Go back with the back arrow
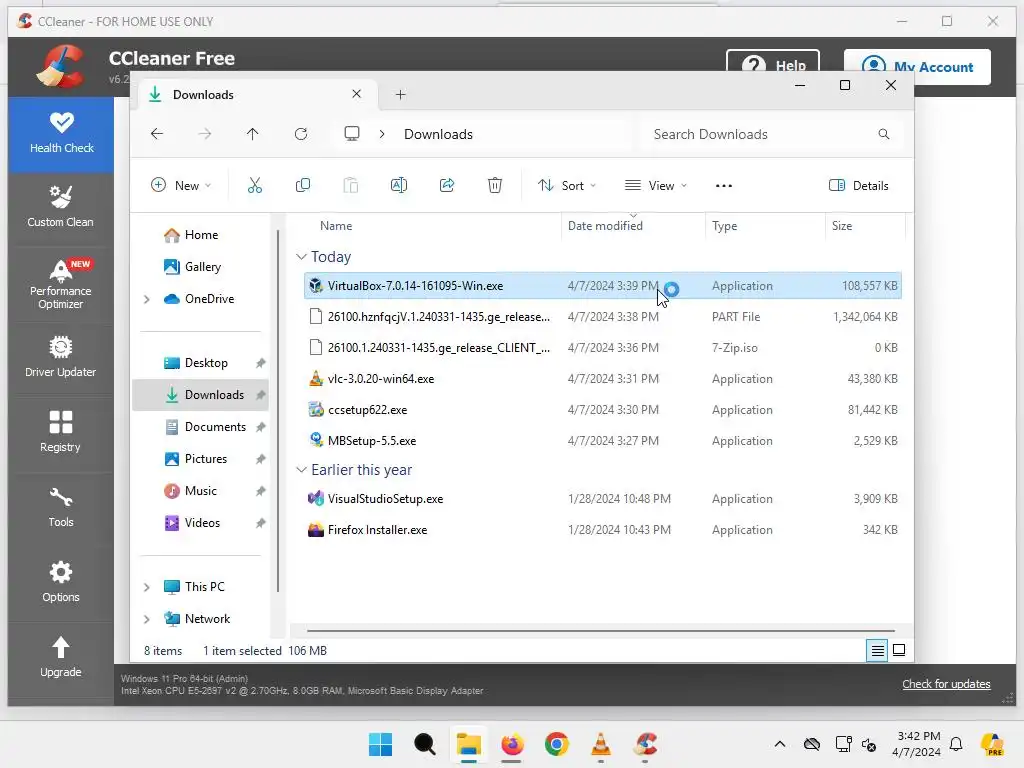The height and width of the screenshot is (768, 1024). tap(157, 134)
